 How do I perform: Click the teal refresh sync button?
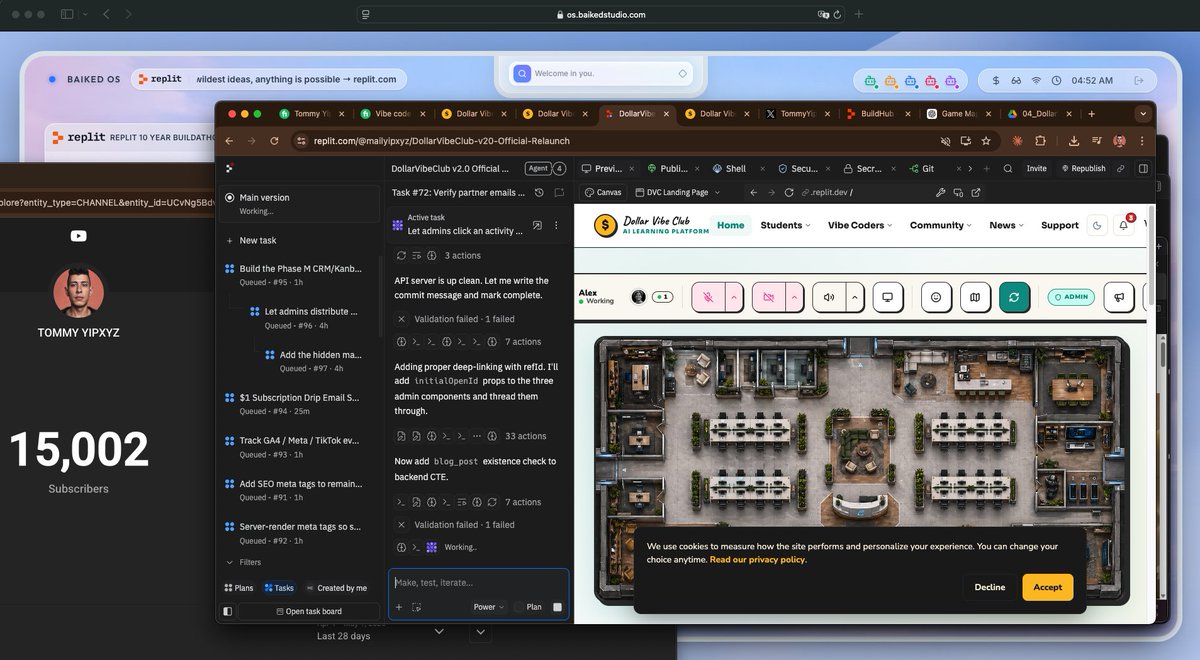tap(1014, 297)
